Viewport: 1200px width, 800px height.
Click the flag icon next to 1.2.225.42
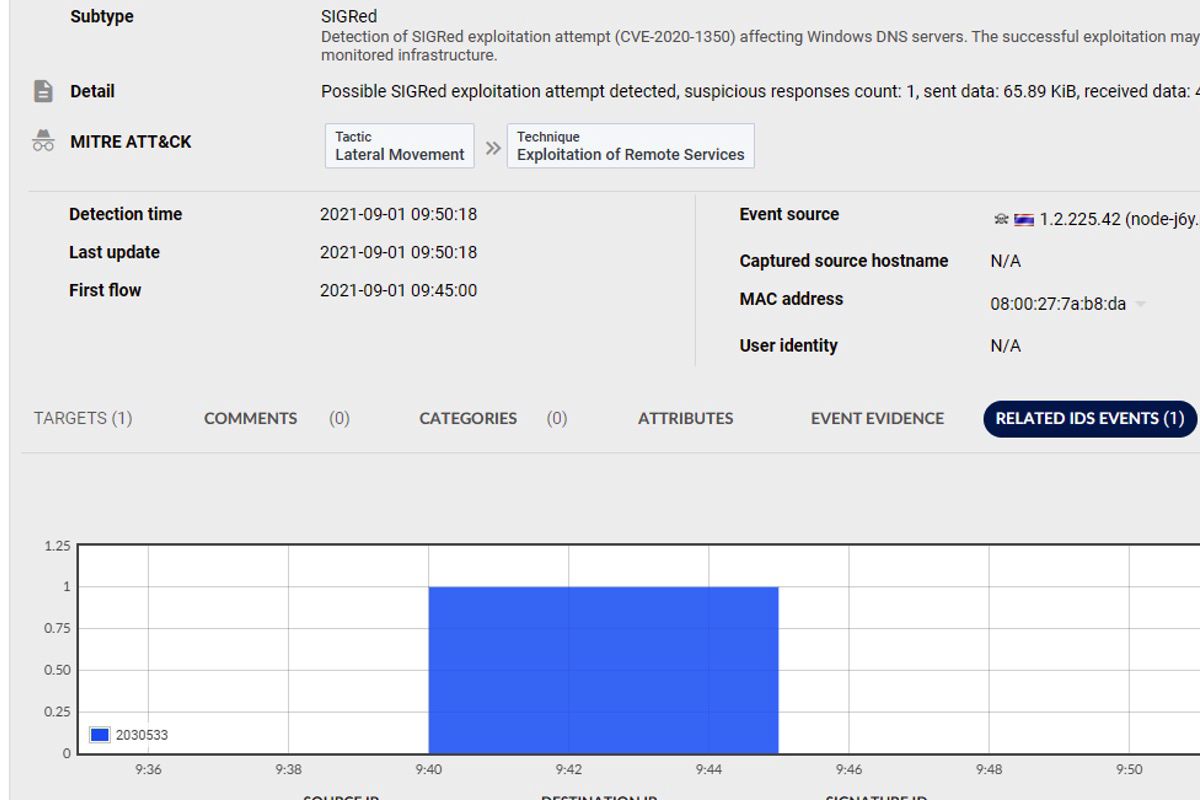[x=1024, y=220]
